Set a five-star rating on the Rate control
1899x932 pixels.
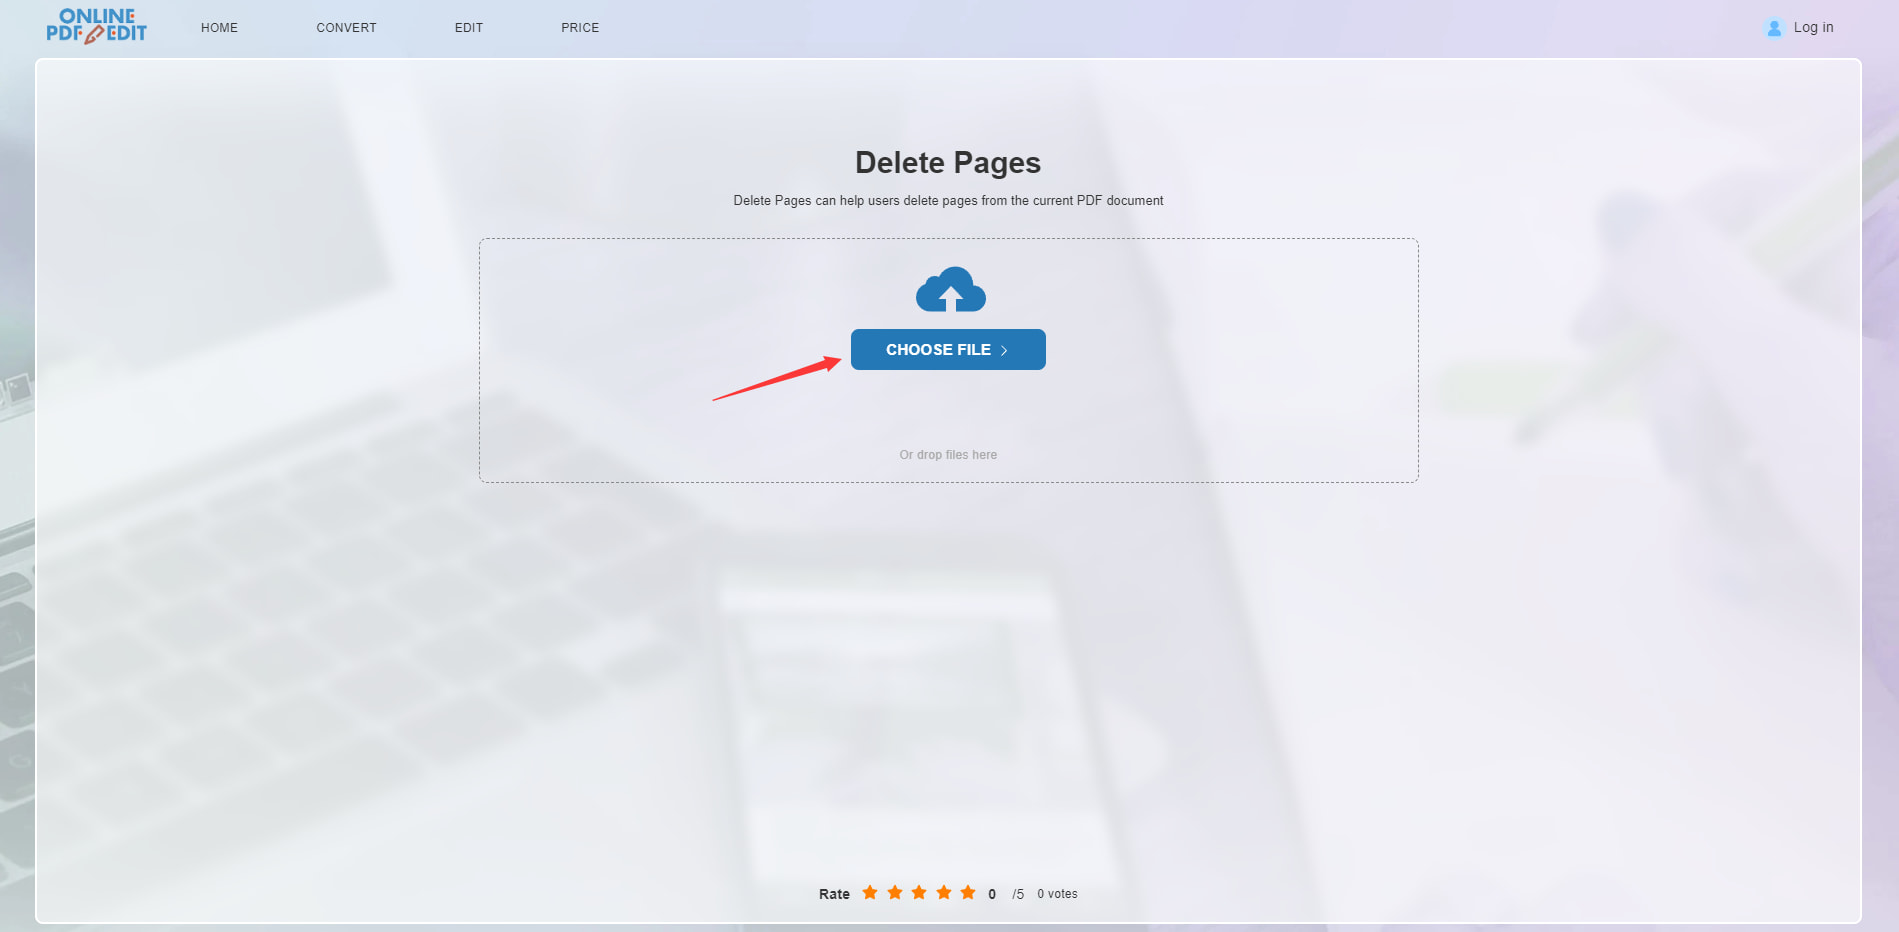click(x=967, y=892)
